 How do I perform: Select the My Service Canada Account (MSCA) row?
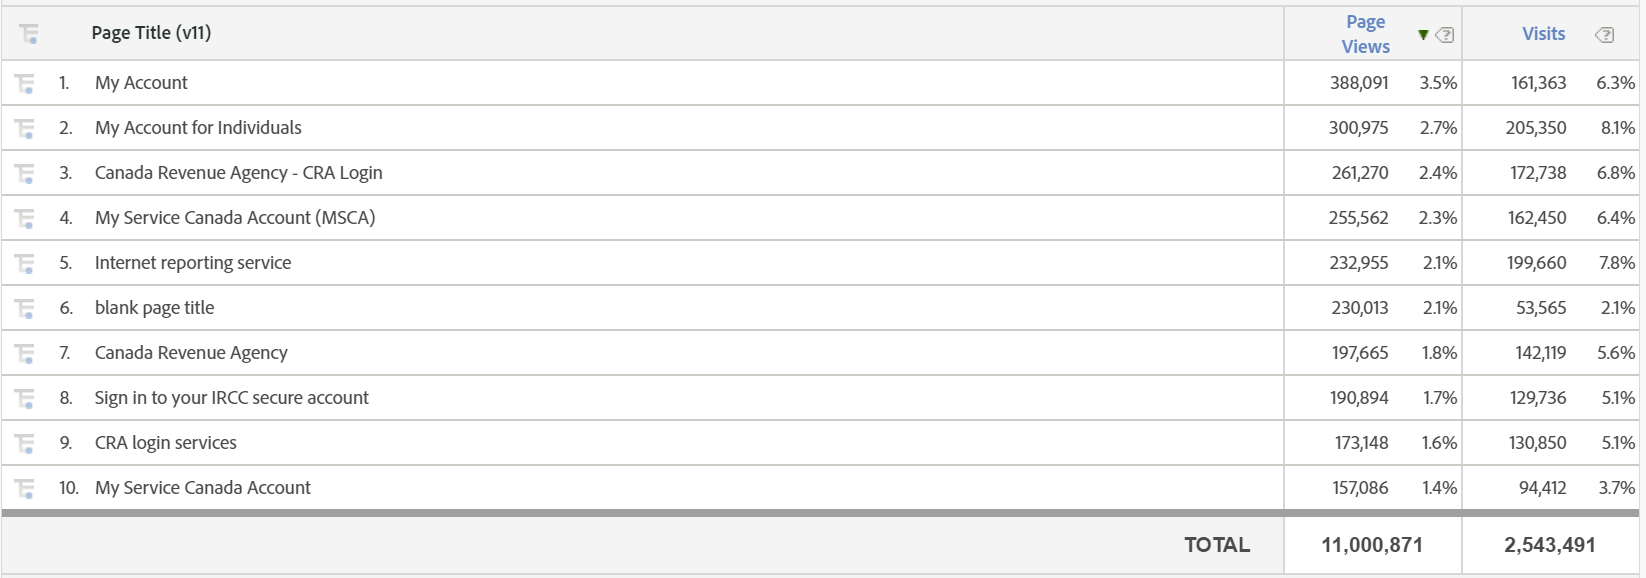[235, 218]
